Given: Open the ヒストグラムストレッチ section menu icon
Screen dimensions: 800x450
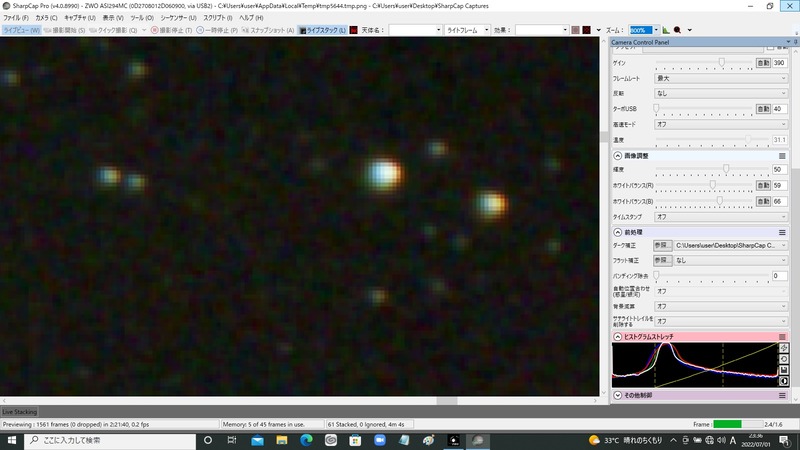Looking at the screenshot, I should 782,337.
